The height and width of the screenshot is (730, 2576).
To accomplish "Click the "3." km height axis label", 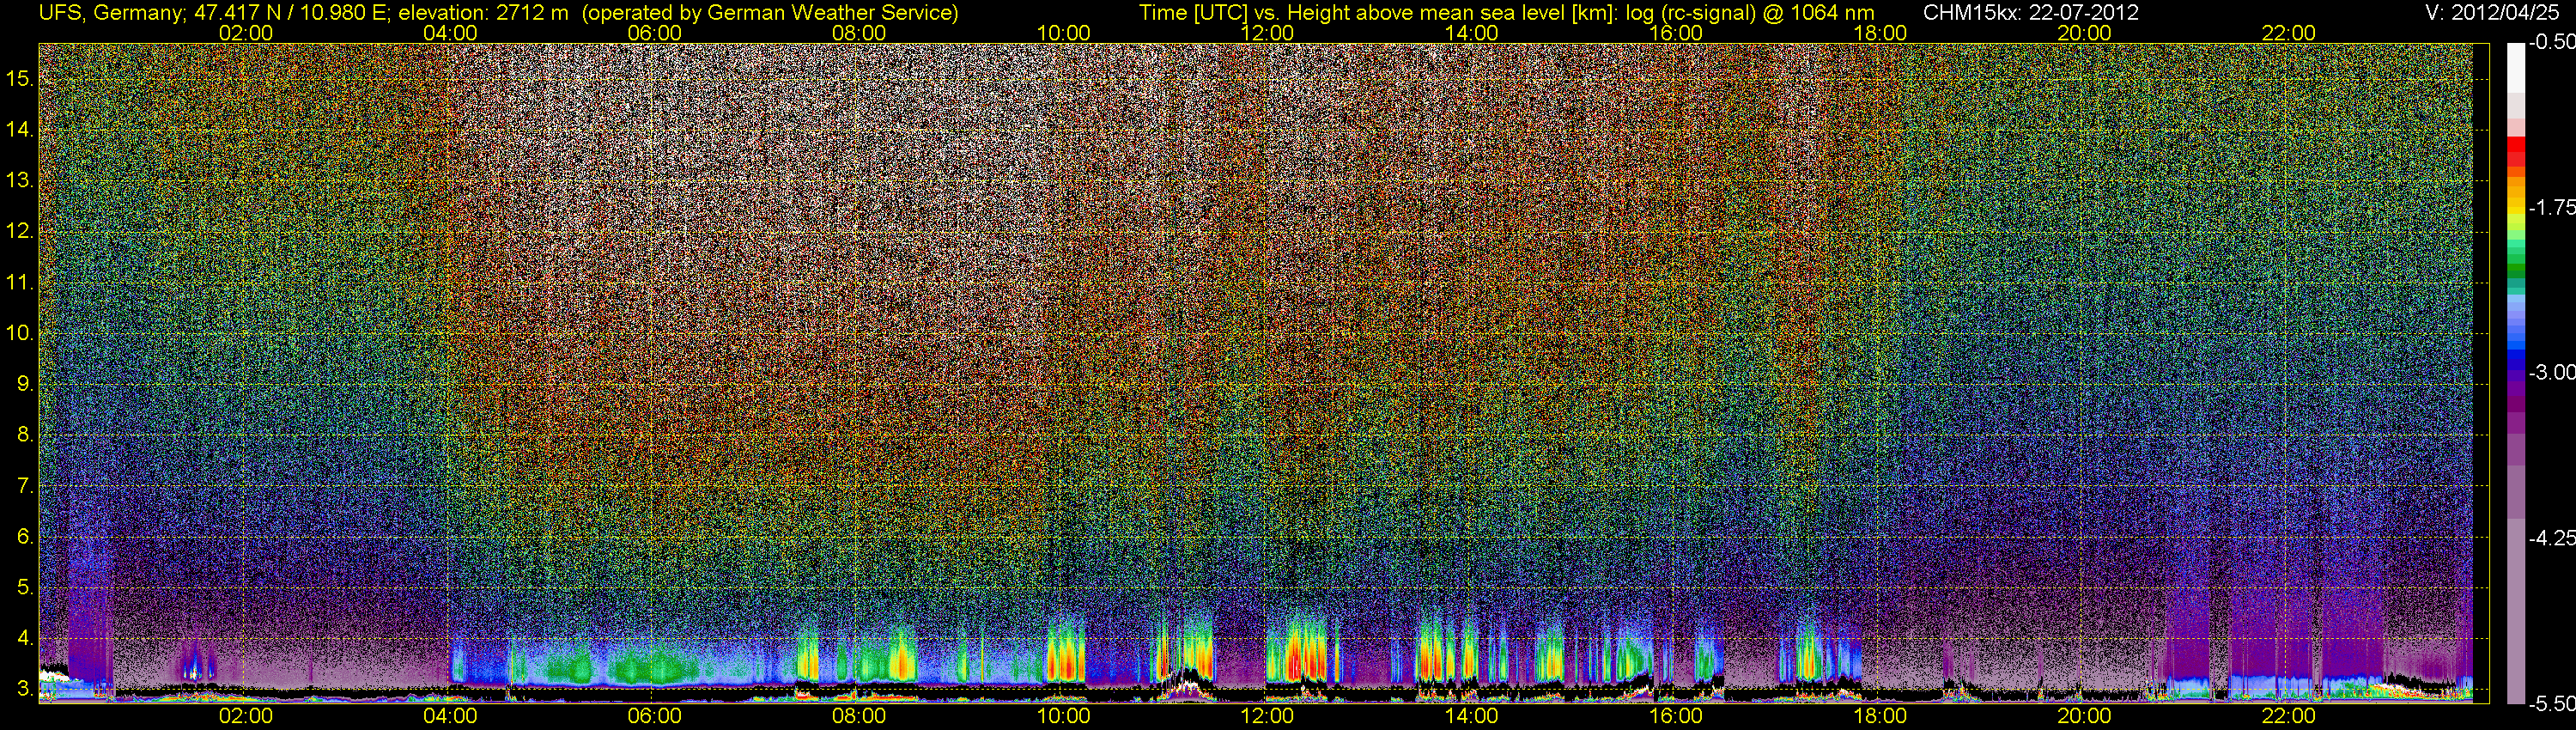I will [x=24, y=689].
